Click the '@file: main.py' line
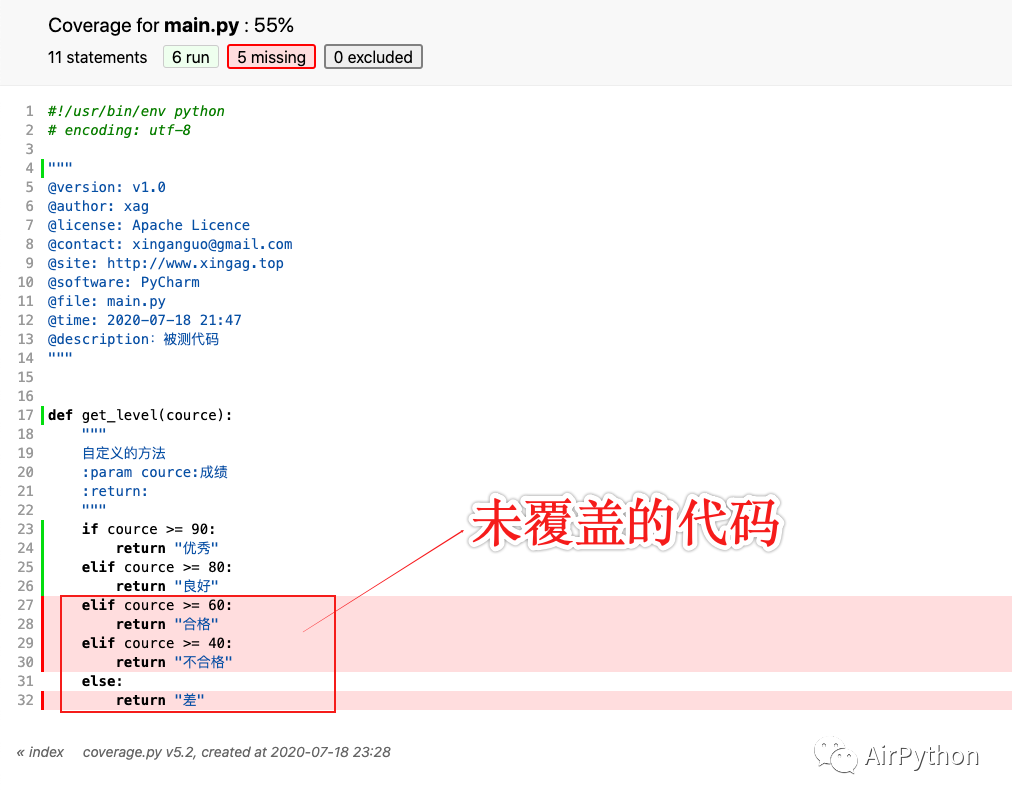This screenshot has height=803, width=1012. [106, 301]
